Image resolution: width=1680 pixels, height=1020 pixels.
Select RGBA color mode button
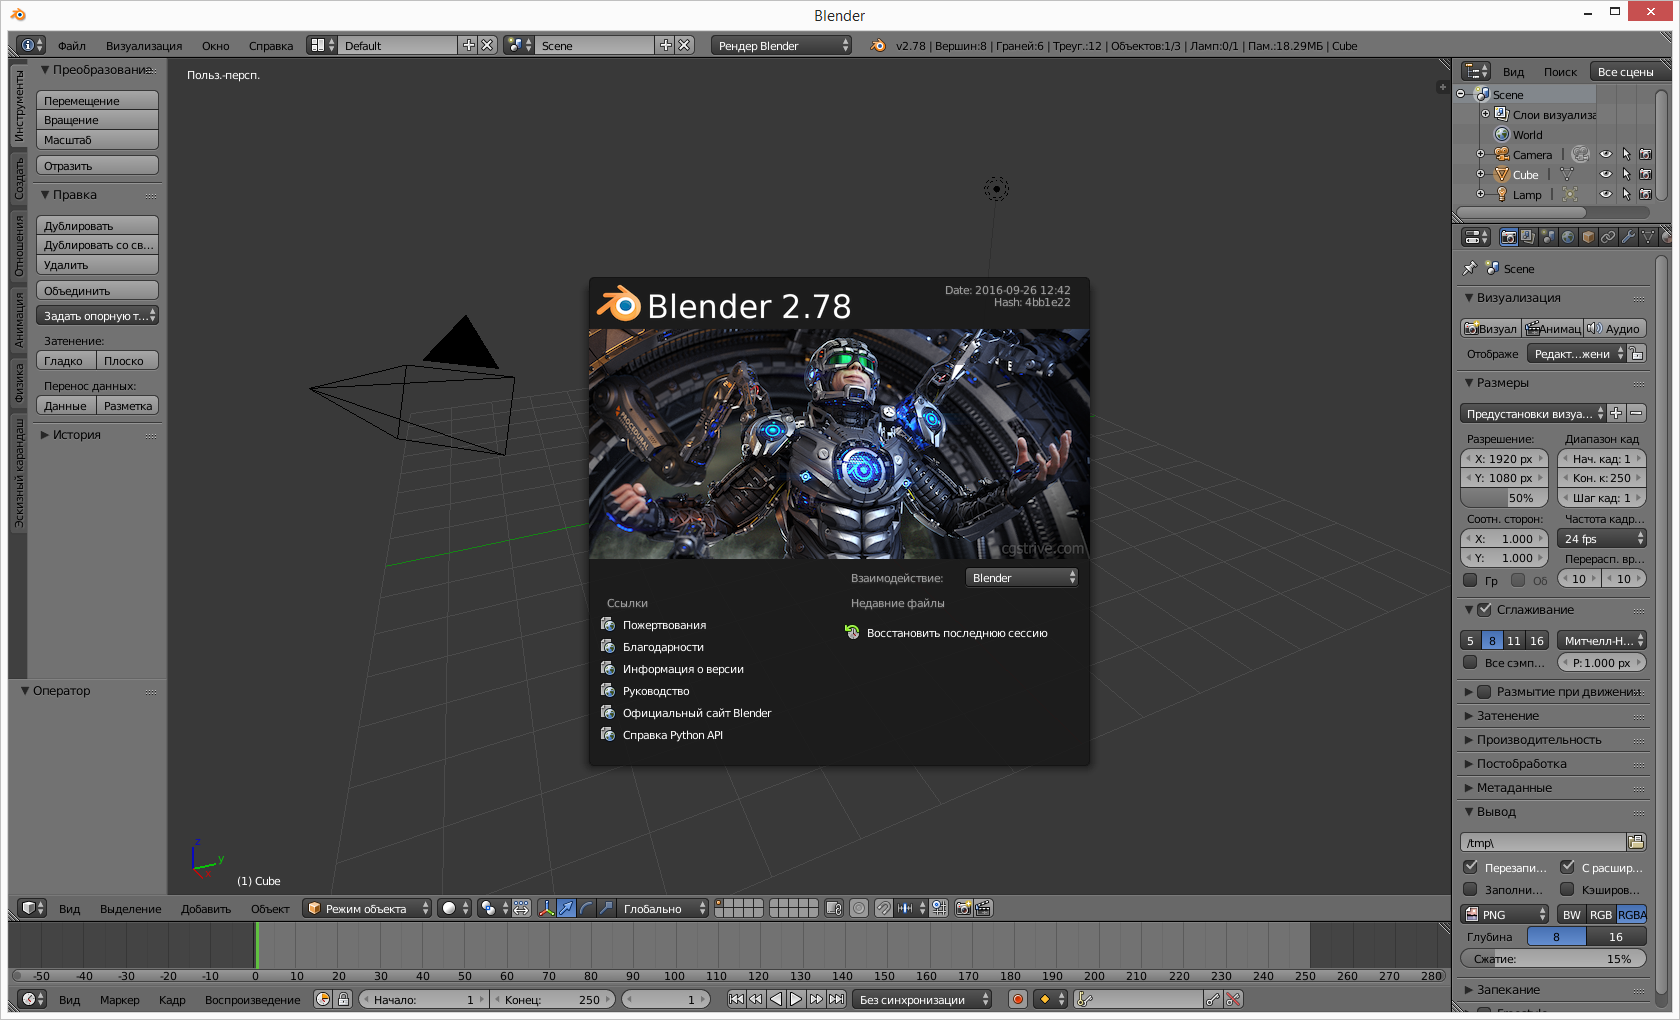(1632, 914)
